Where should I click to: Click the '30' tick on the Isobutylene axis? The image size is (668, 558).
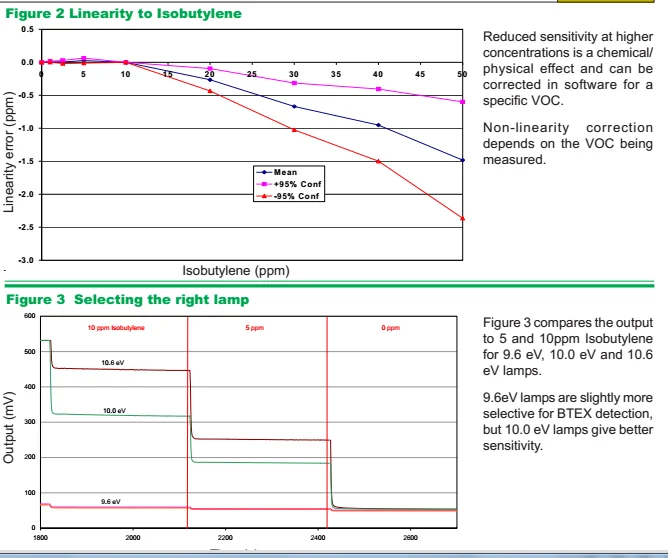coord(294,74)
